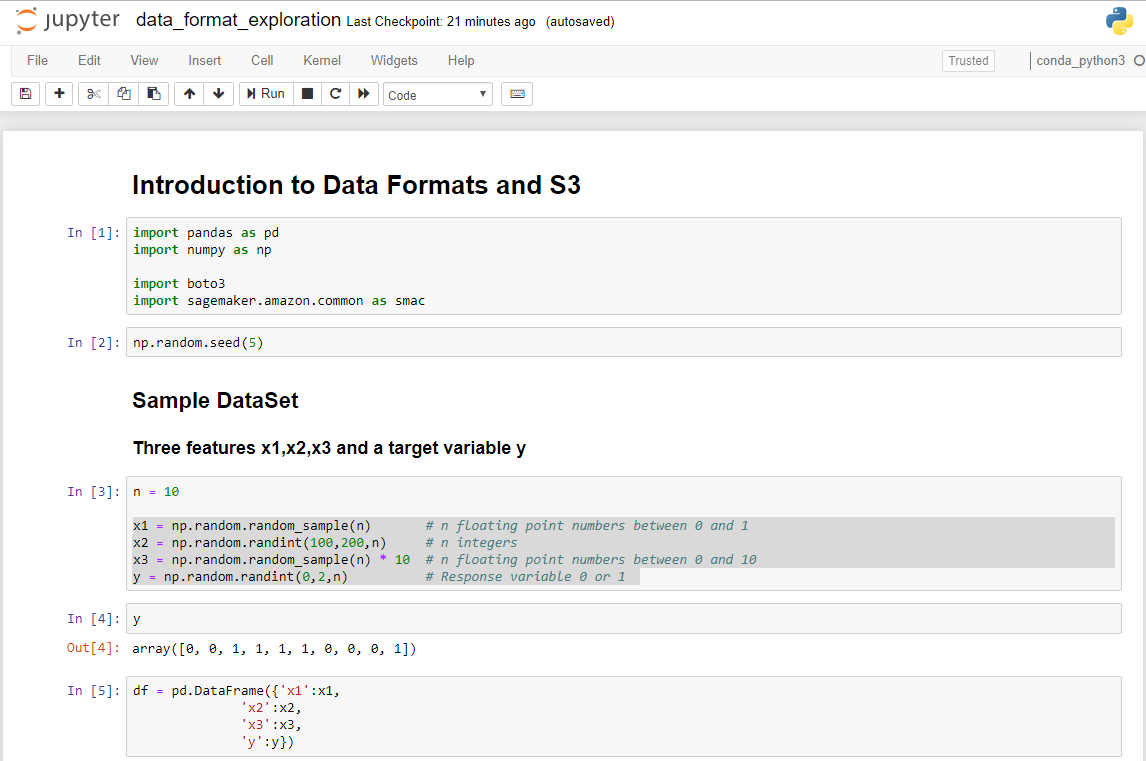Click the Last Checkpoint status text
Screen dimensions: 1146x761
[x=441, y=22]
